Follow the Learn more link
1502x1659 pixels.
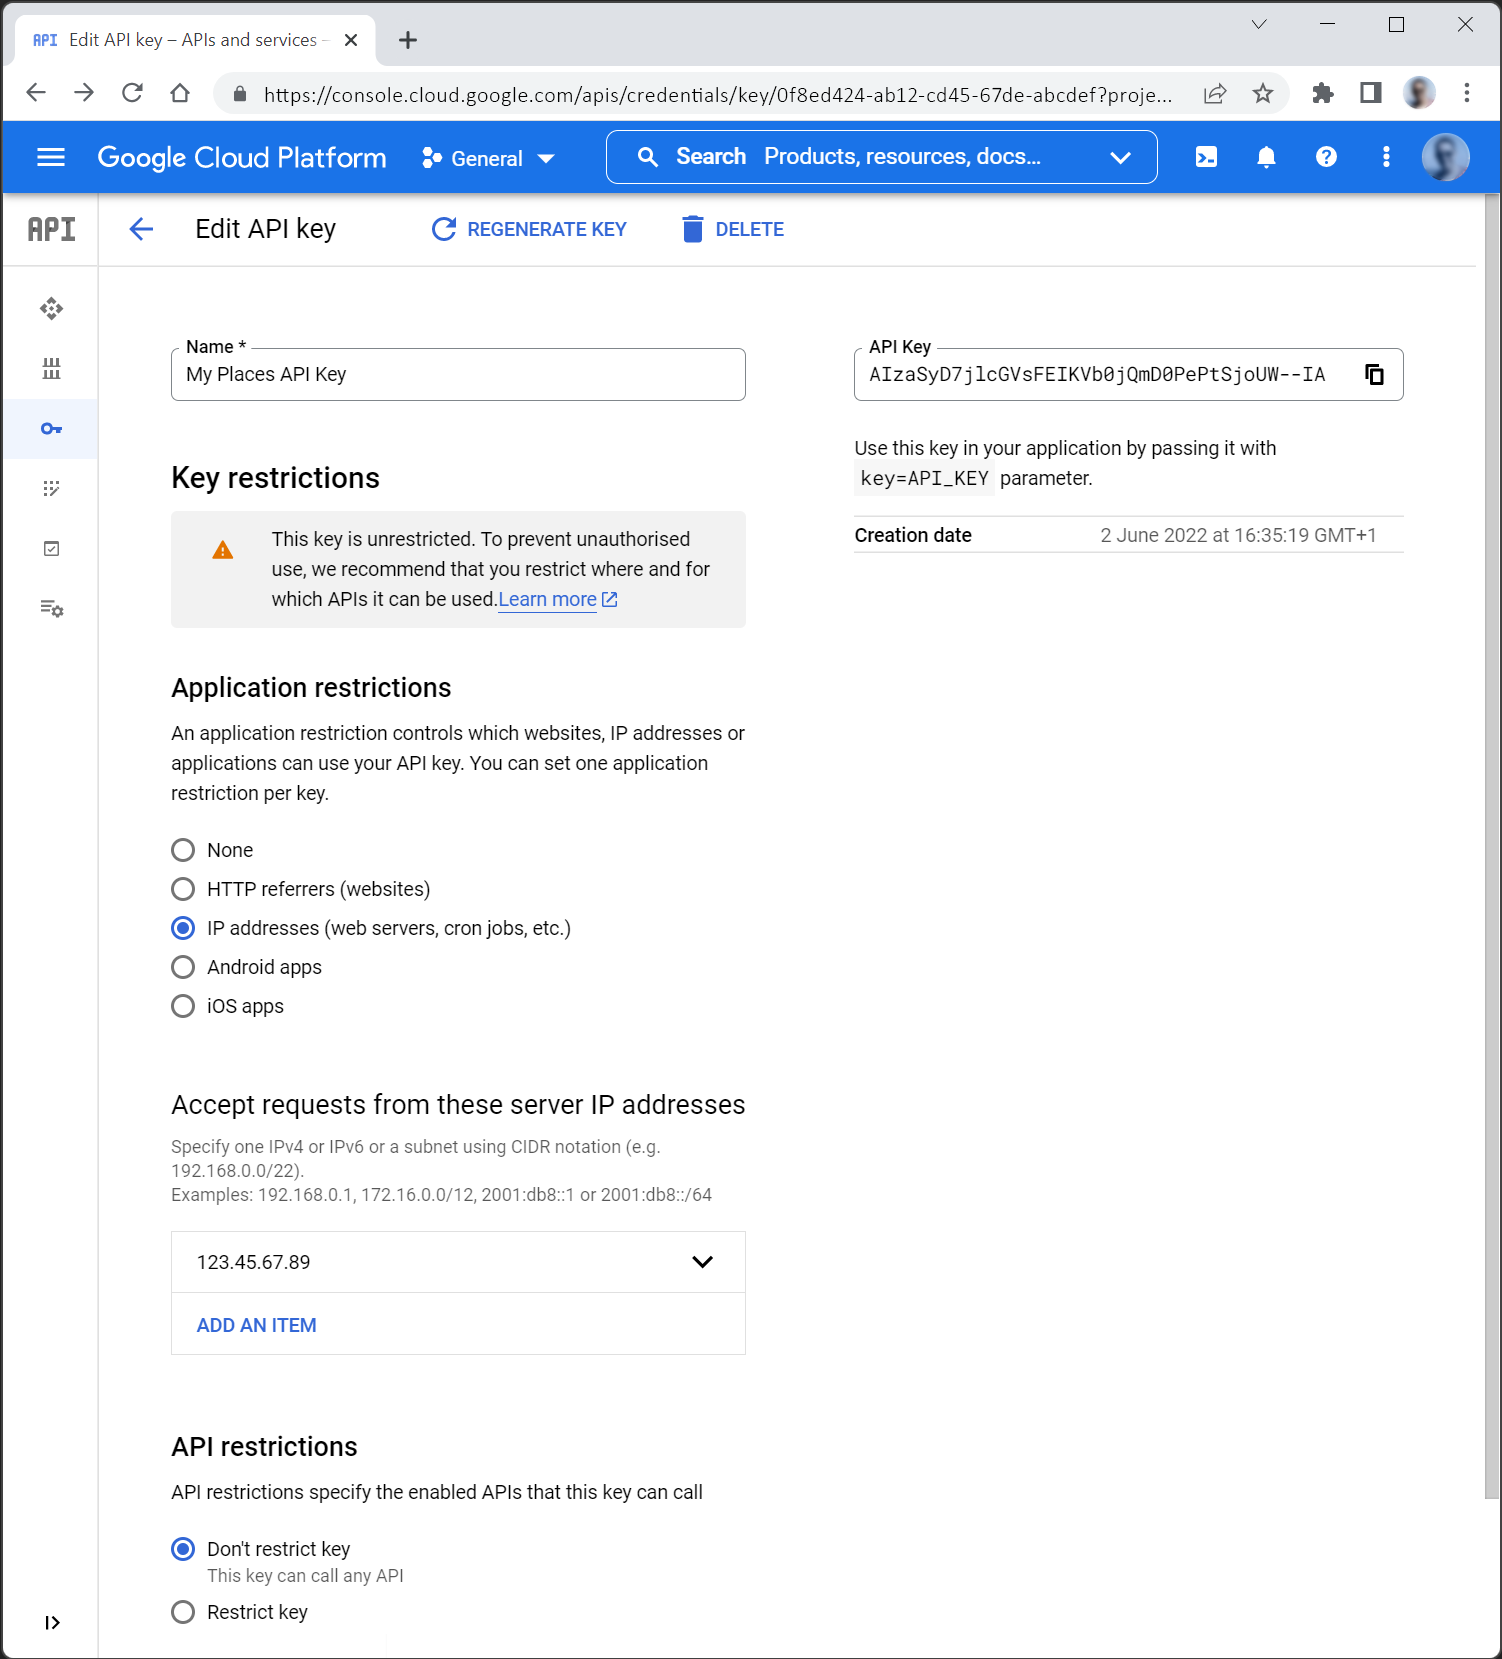point(548,599)
